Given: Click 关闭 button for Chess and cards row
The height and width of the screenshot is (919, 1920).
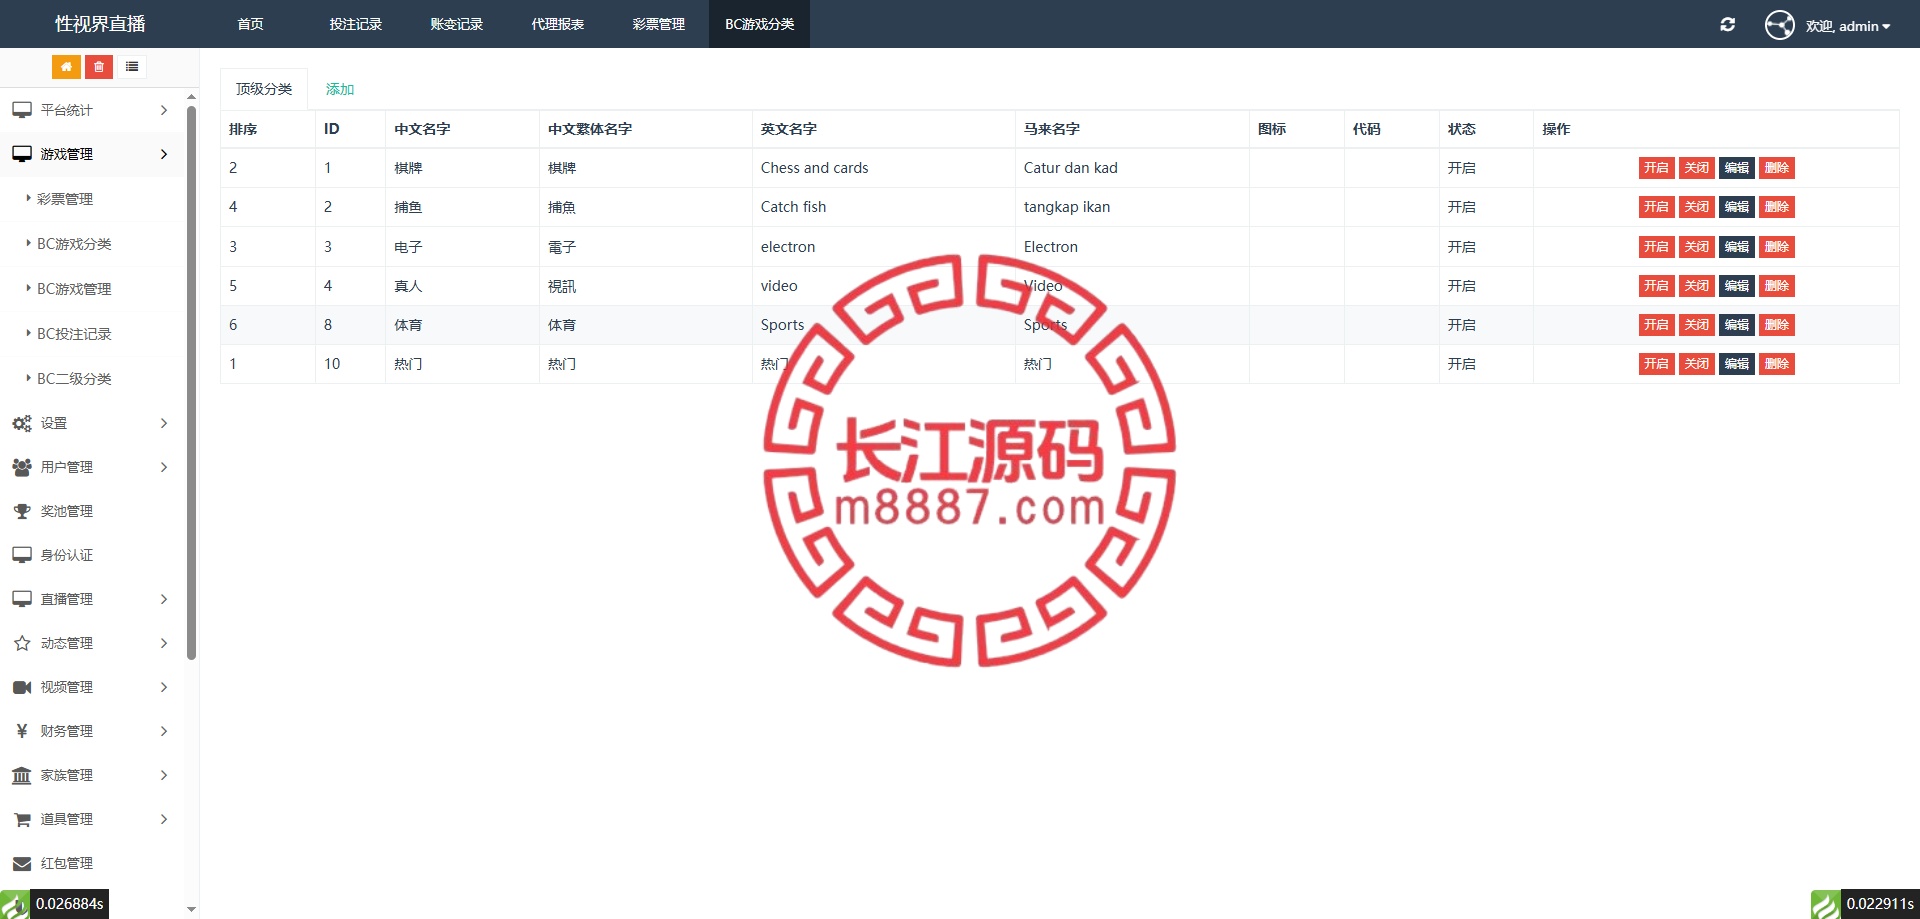Looking at the screenshot, I should point(1697,168).
